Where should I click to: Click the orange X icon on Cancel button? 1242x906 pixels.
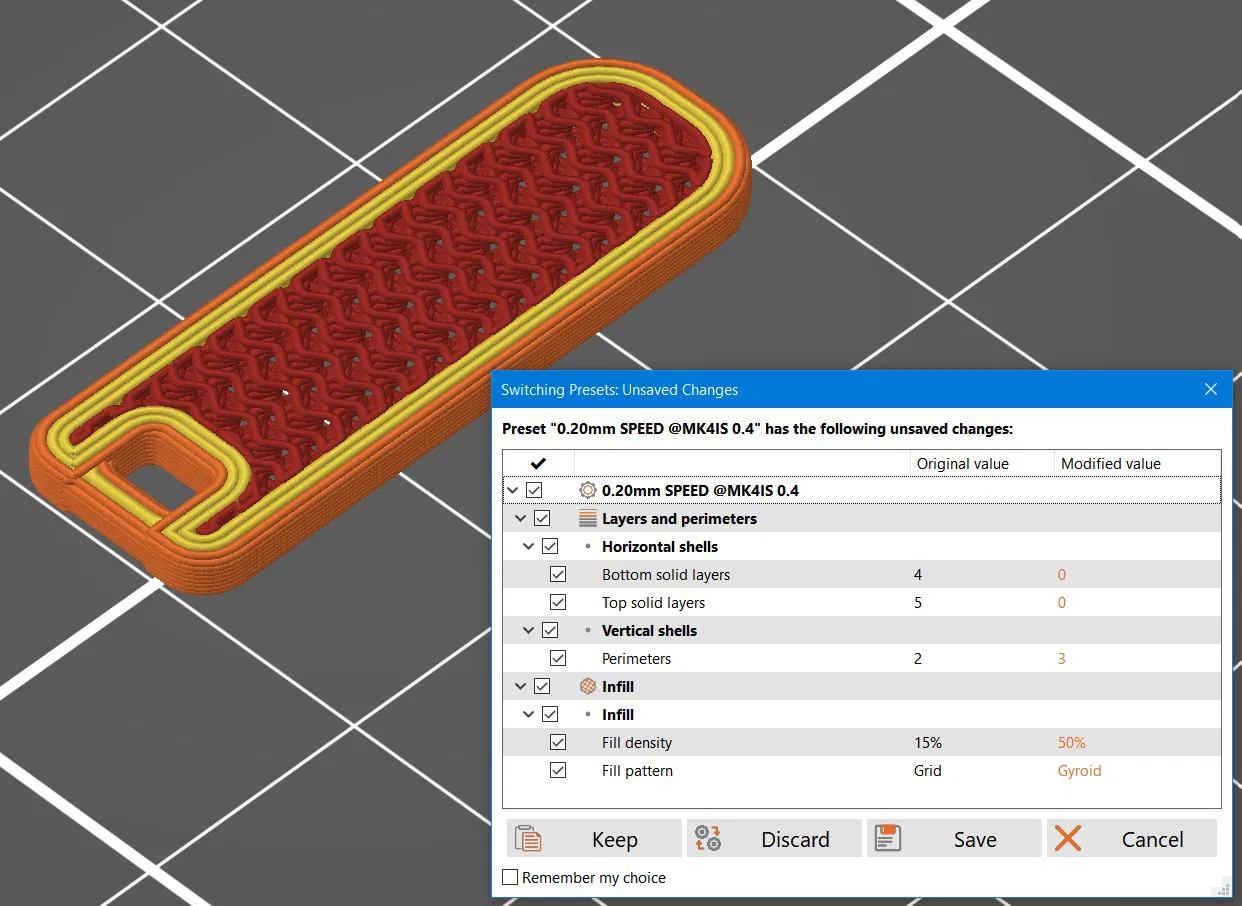coord(1068,839)
